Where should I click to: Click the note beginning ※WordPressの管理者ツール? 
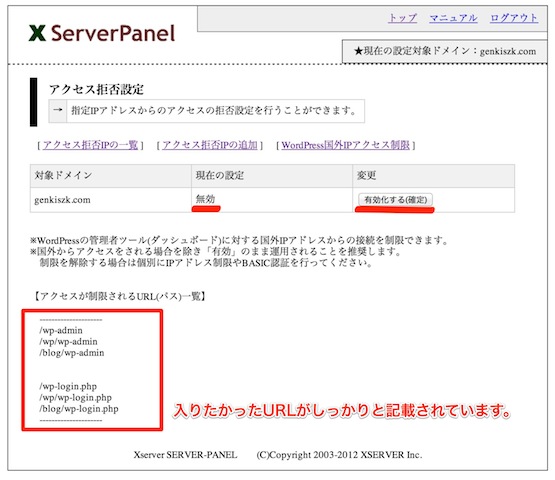239,240
